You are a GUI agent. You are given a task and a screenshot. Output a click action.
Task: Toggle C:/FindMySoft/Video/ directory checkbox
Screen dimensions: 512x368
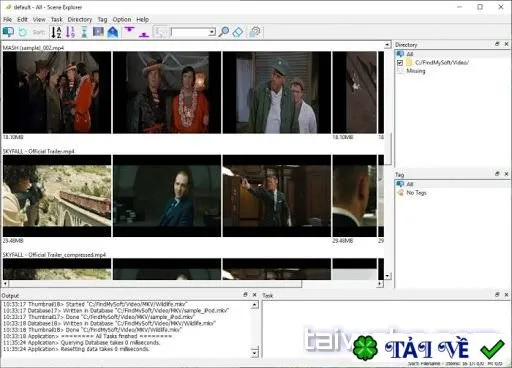(x=400, y=63)
